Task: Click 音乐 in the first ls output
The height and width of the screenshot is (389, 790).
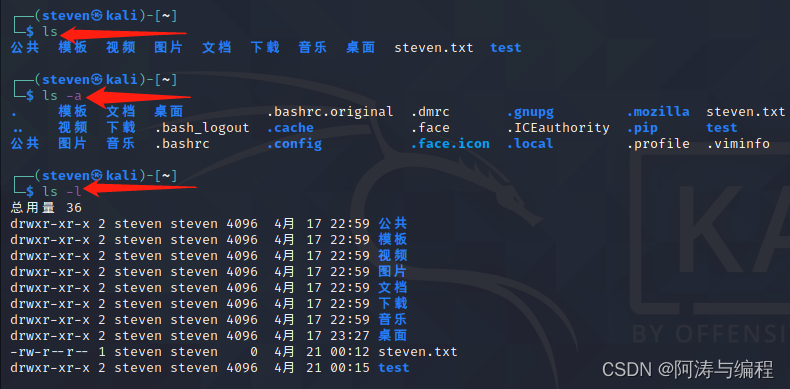Action: tap(313, 47)
